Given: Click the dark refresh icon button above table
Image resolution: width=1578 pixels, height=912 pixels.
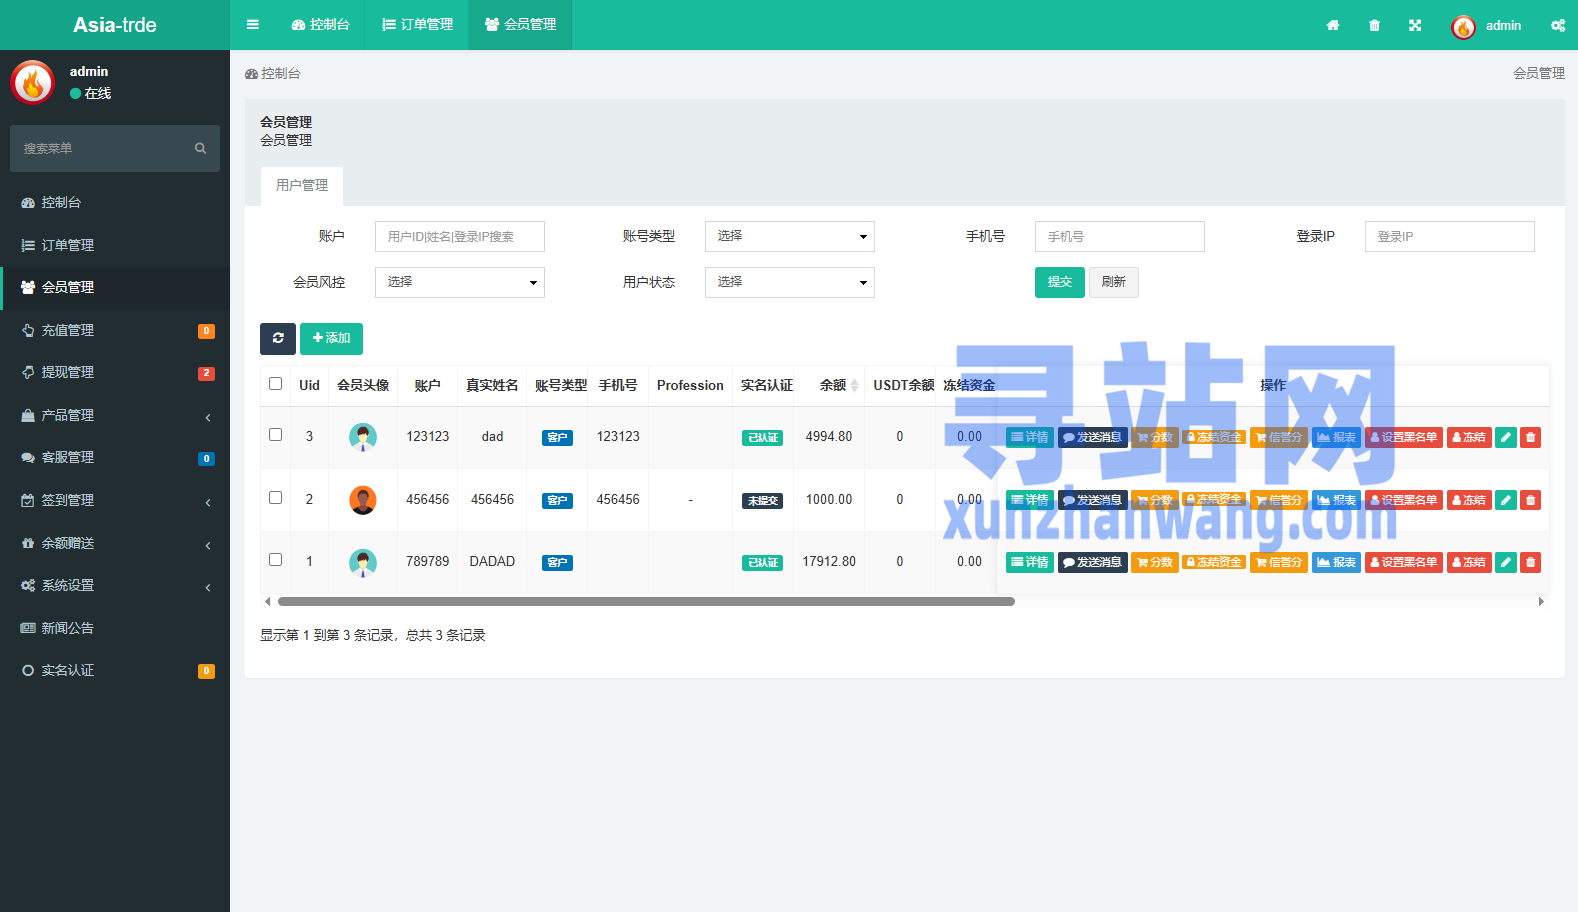Looking at the screenshot, I should coord(278,338).
